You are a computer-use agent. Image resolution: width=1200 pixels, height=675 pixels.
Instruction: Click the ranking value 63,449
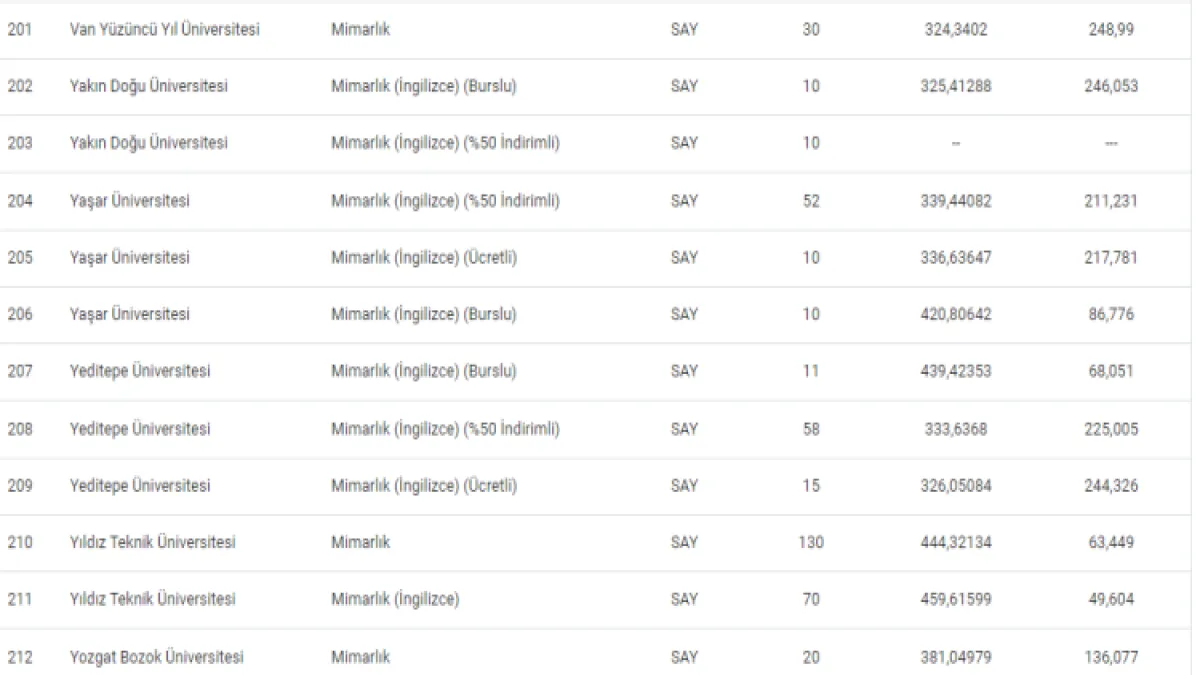point(1113,543)
